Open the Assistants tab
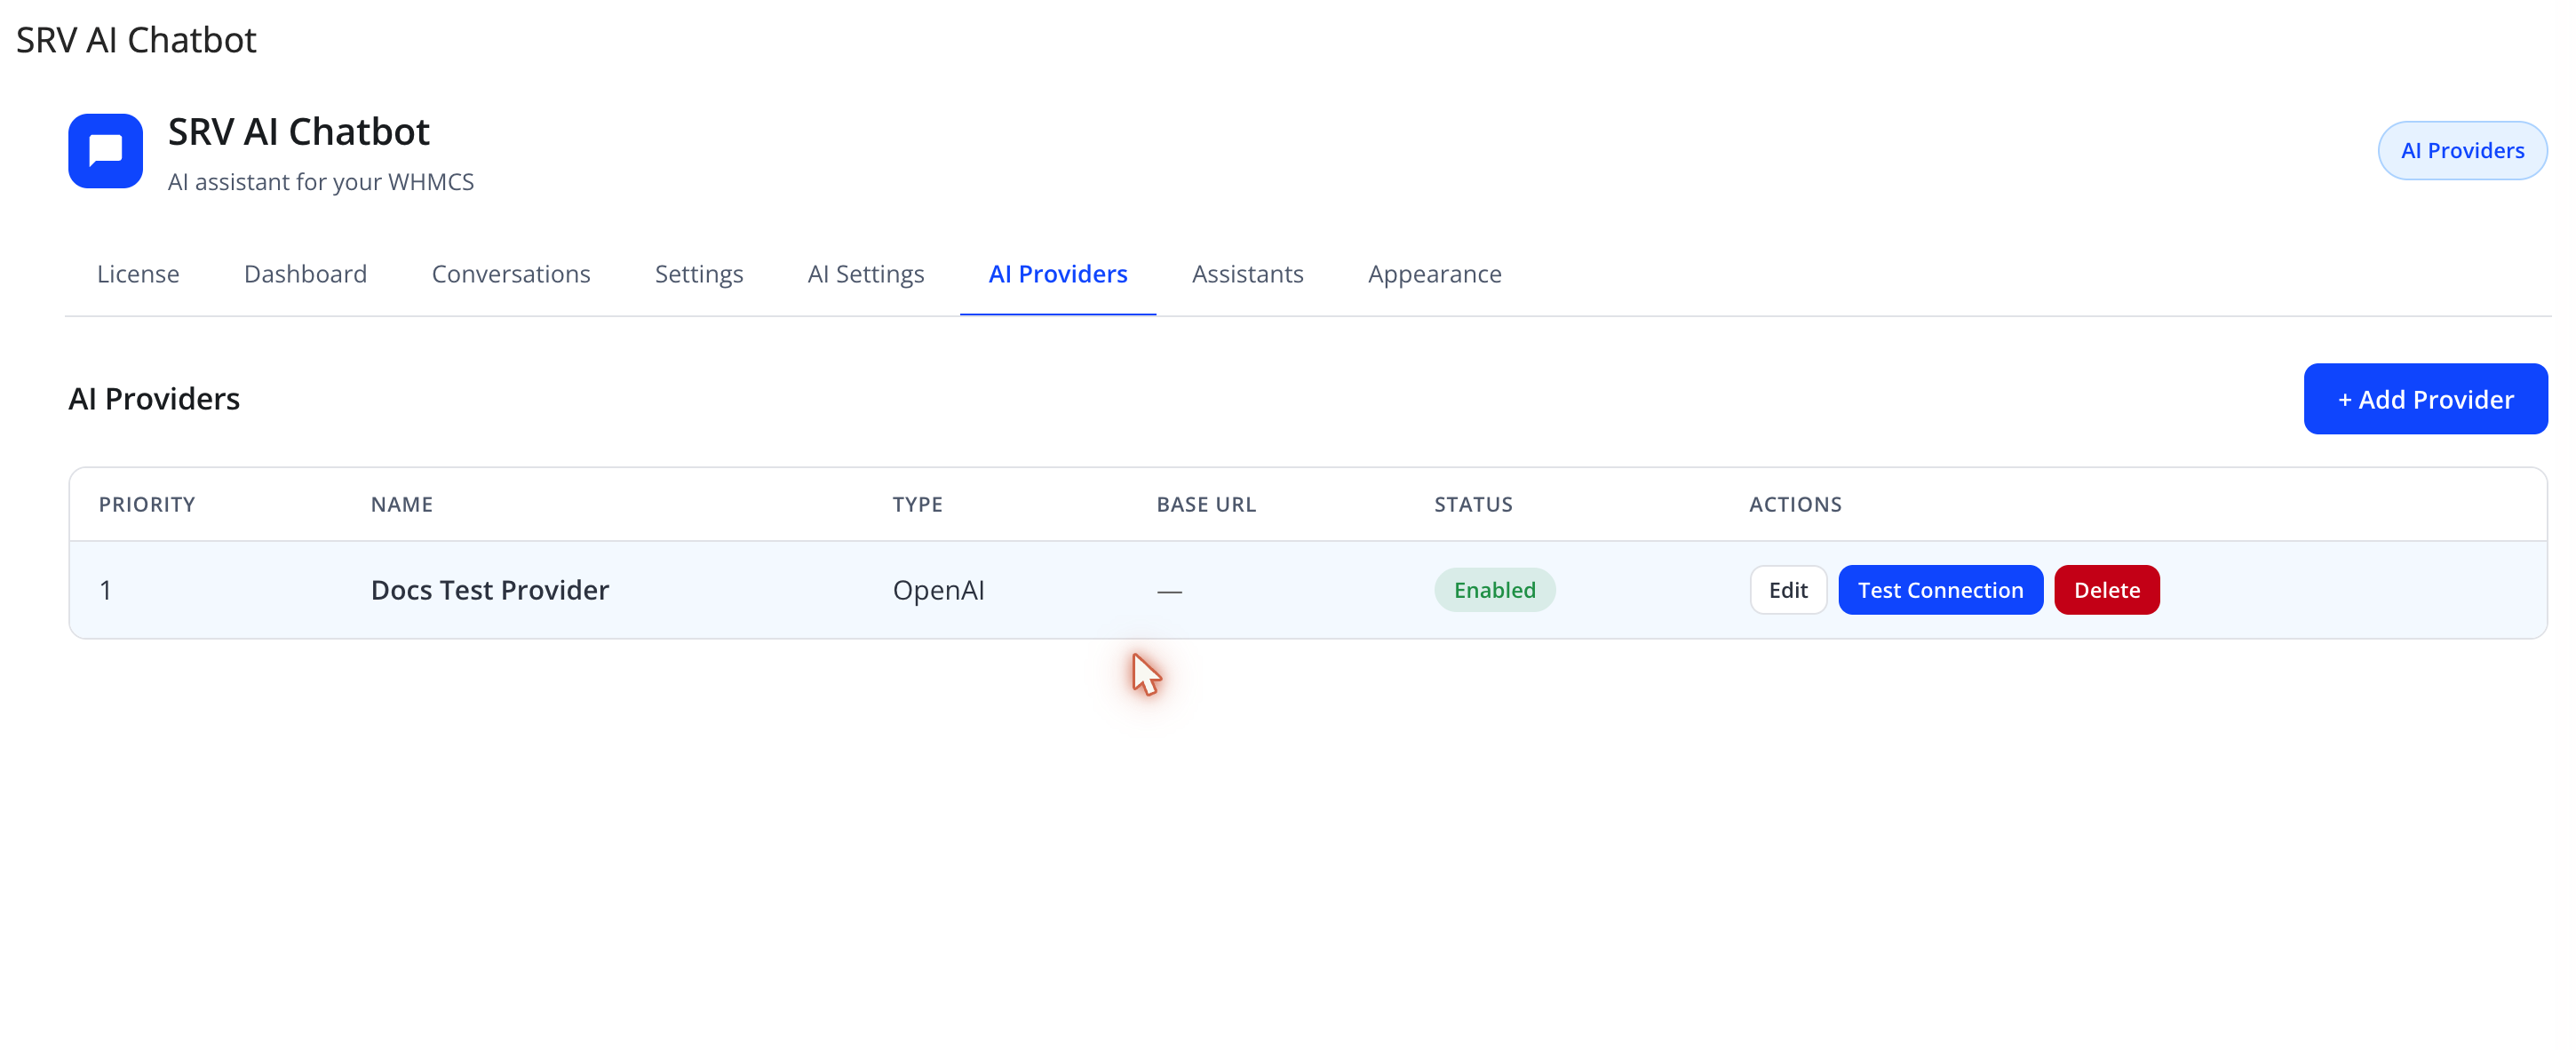The image size is (2576, 1050). 1247,274
